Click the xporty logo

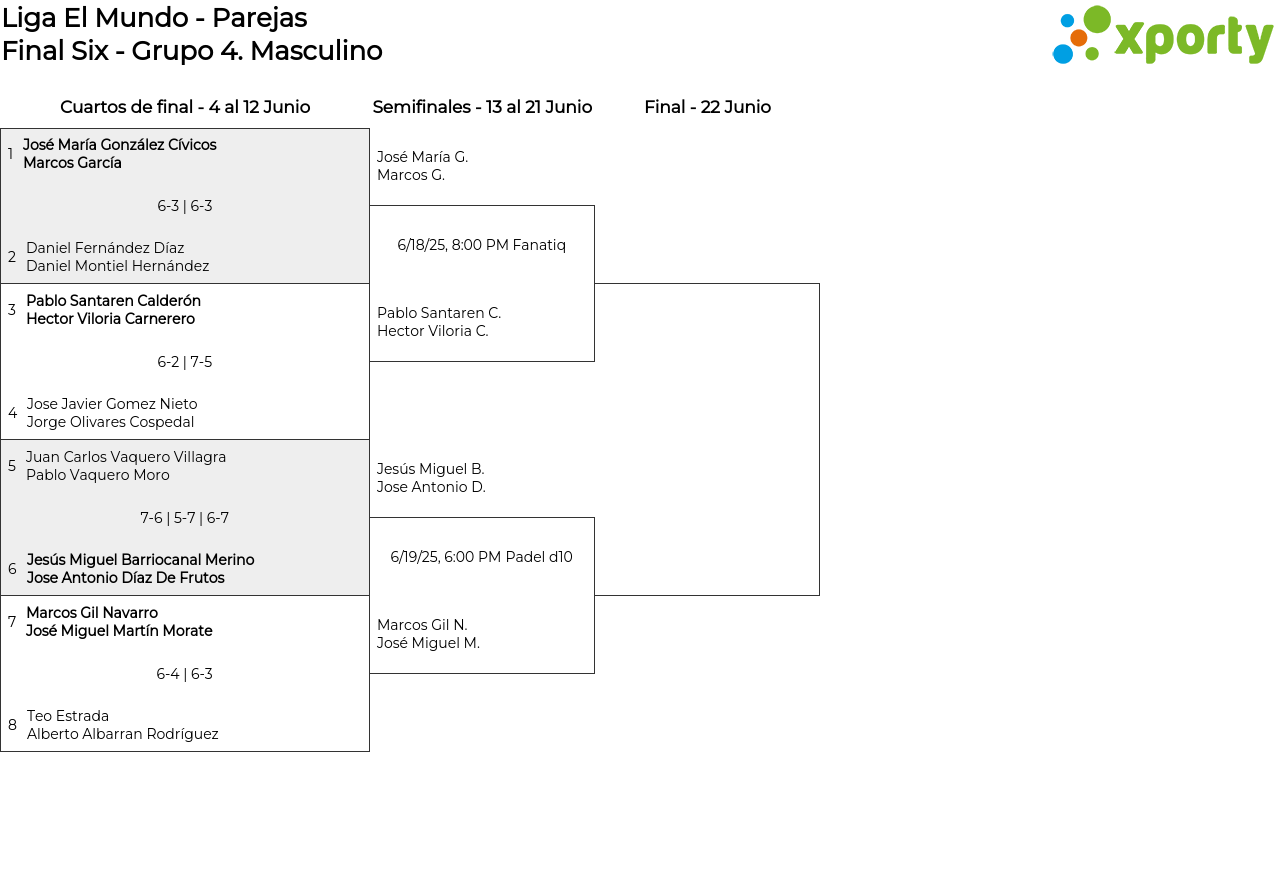click(x=1162, y=36)
